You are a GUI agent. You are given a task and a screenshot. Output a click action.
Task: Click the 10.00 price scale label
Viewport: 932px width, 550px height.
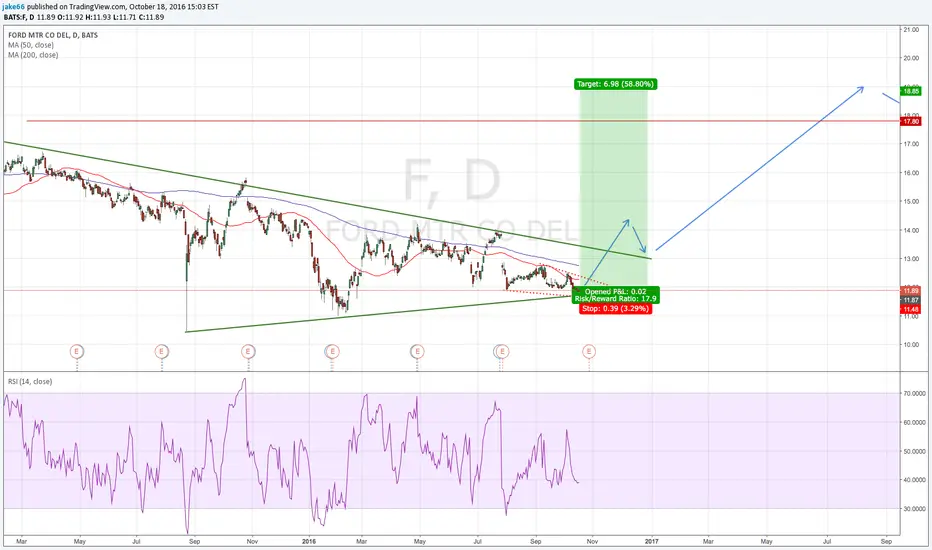click(x=911, y=345)
